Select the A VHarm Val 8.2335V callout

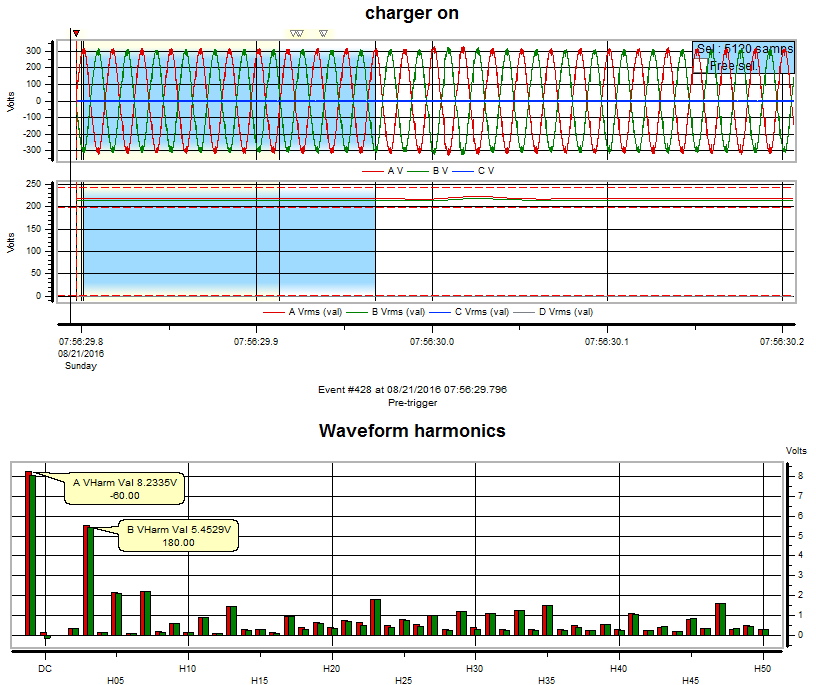[125, 487]
